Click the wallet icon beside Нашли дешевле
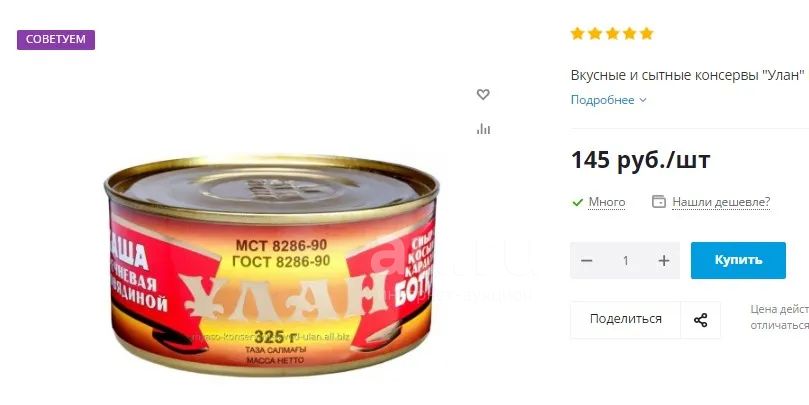Screen dimensions: 809x405 pyautogui.click(x=659, y=202)
